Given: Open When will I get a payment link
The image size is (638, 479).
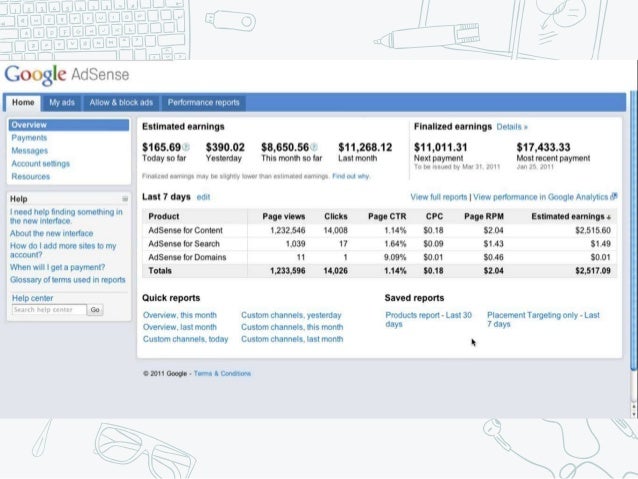Looking at the screenshot, I should (x=57, y=267).
